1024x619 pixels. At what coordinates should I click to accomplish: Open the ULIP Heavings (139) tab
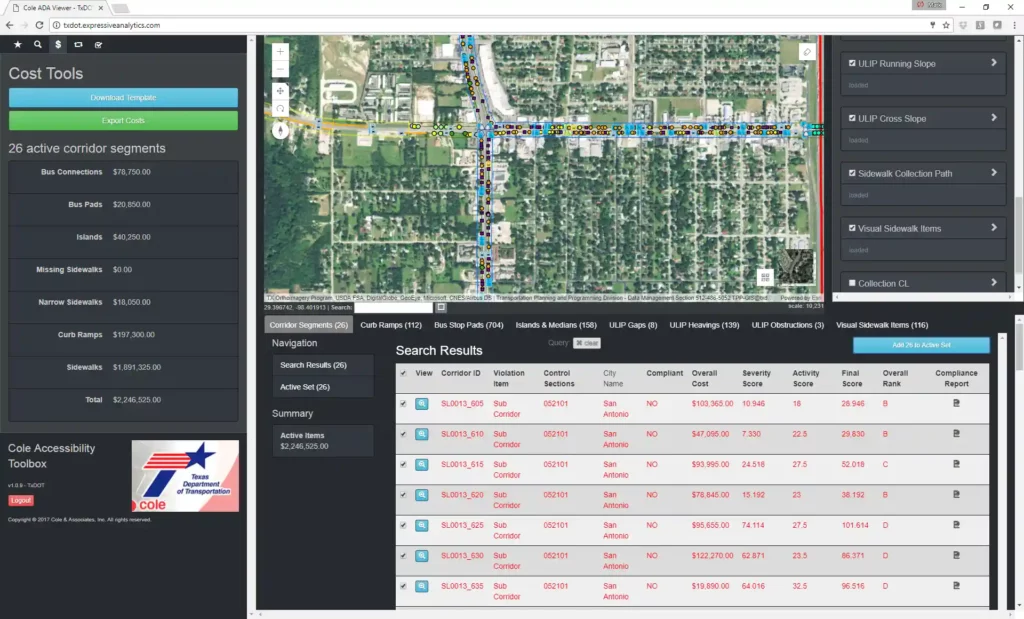704,325
